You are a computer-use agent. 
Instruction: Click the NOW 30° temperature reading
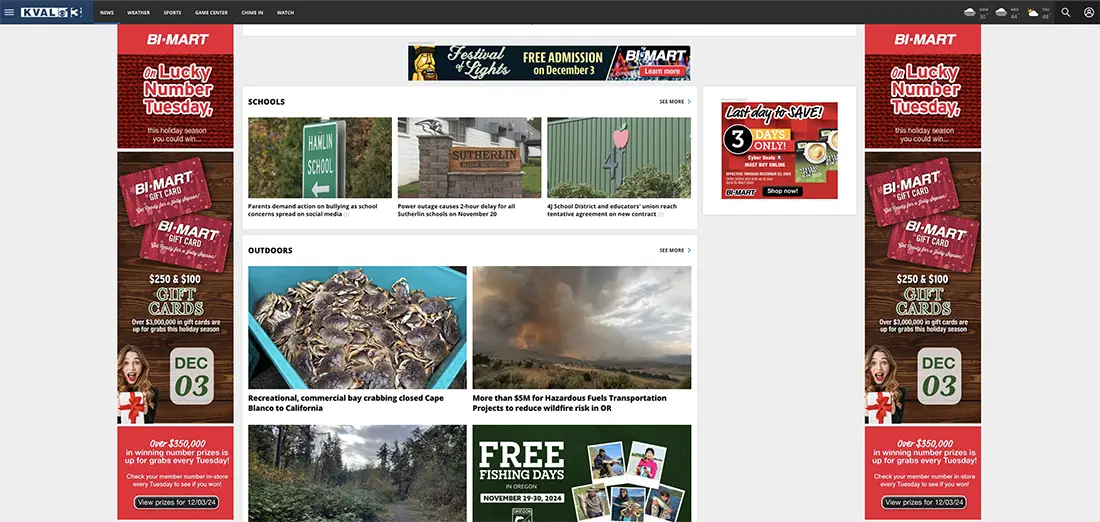[984, 16]
